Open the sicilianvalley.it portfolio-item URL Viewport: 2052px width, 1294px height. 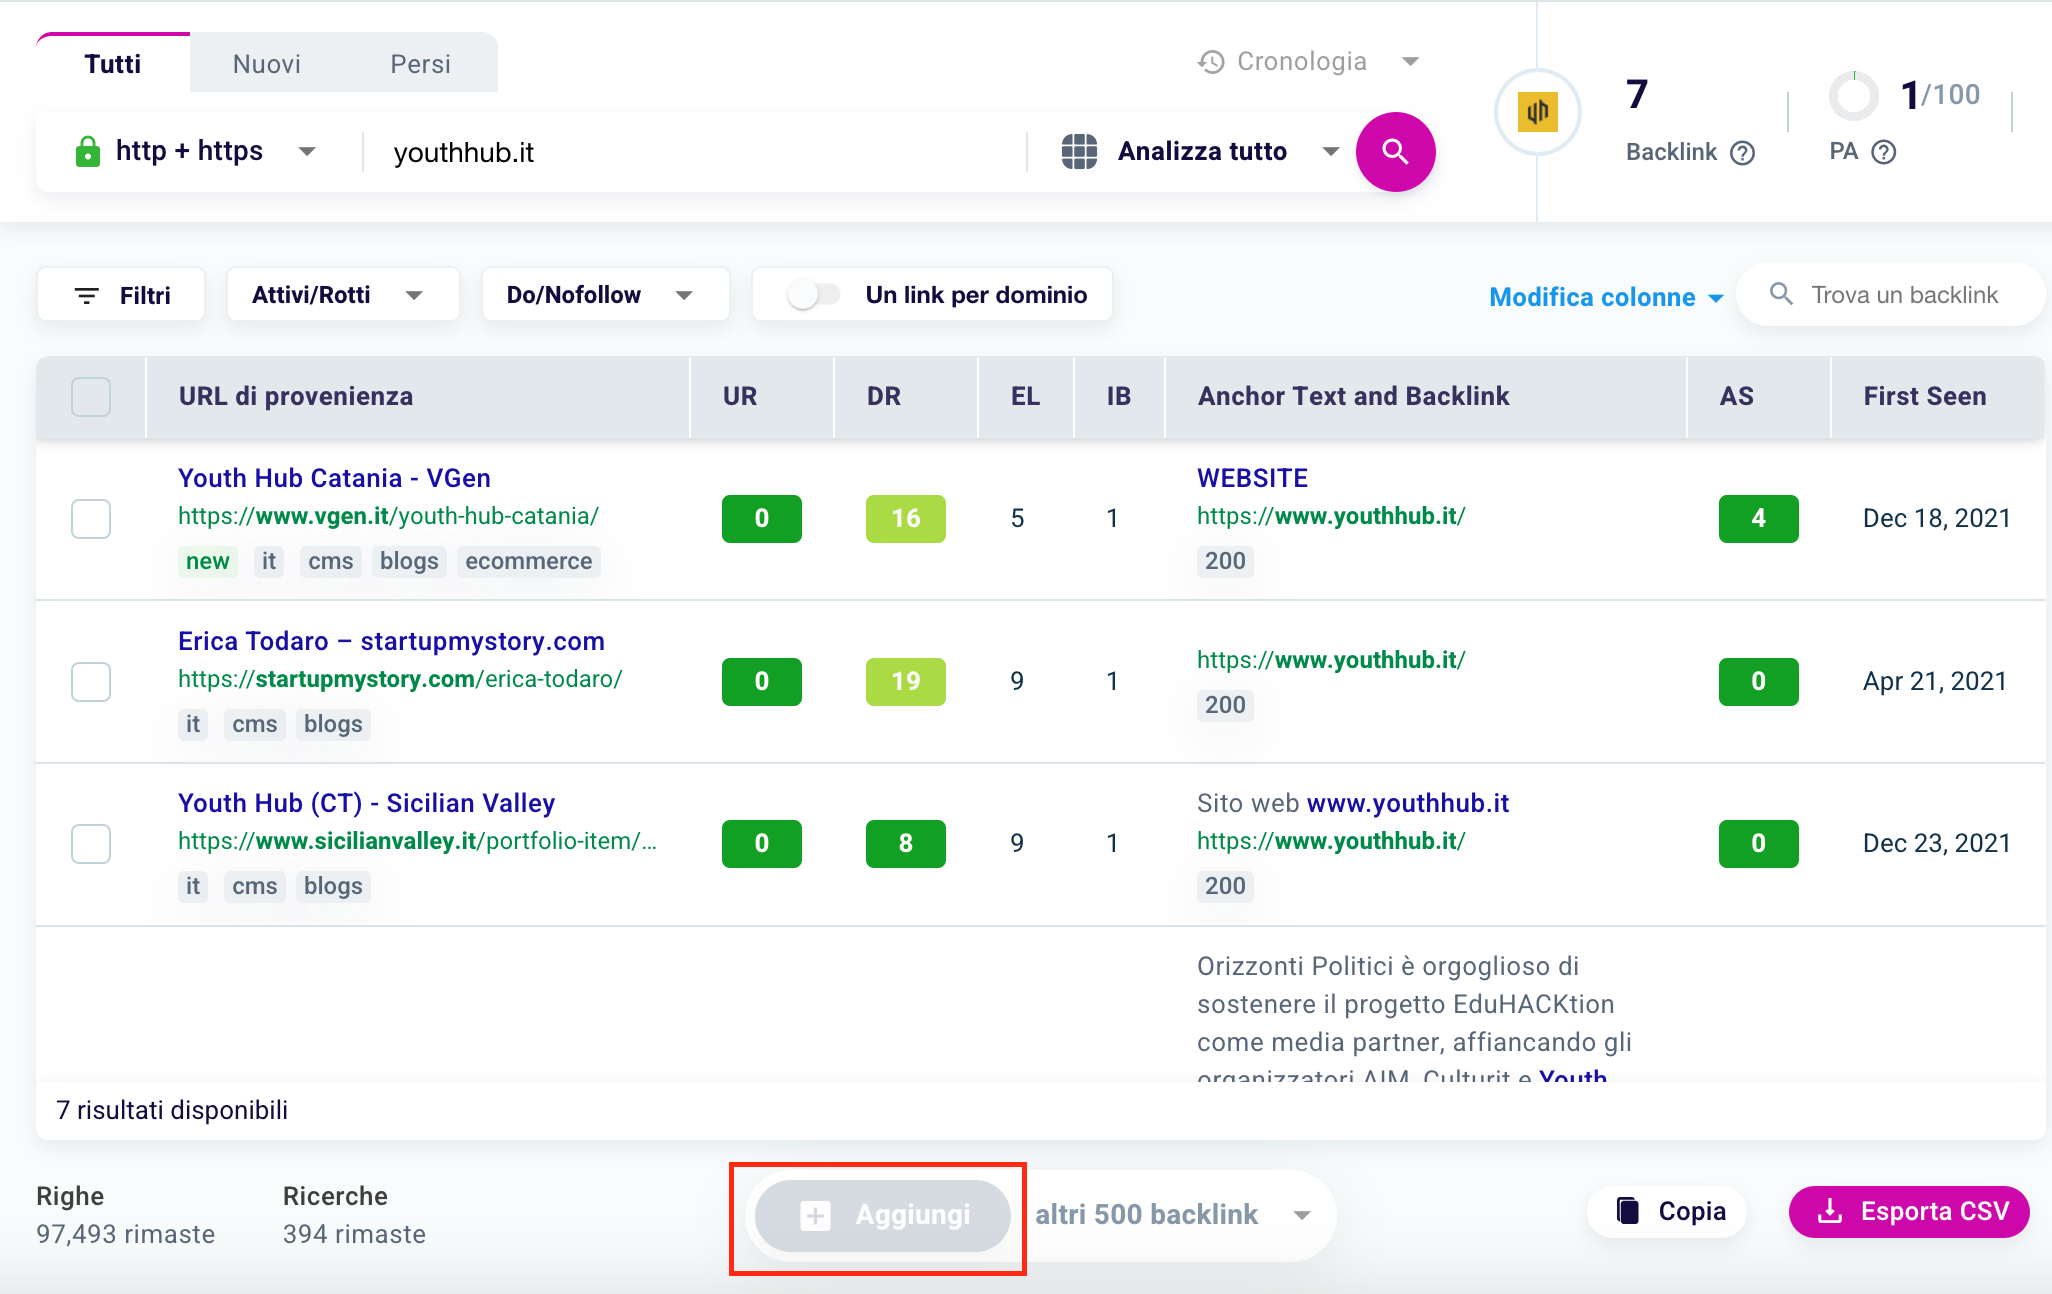click(x=417, y=841)
